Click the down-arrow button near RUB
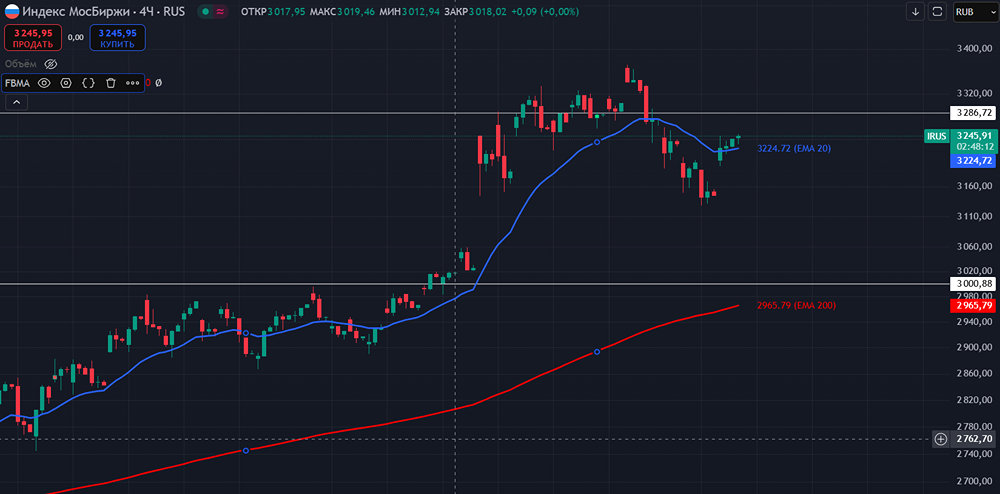The width and height of the screenshot is (1000, 494). coord(916,11)
